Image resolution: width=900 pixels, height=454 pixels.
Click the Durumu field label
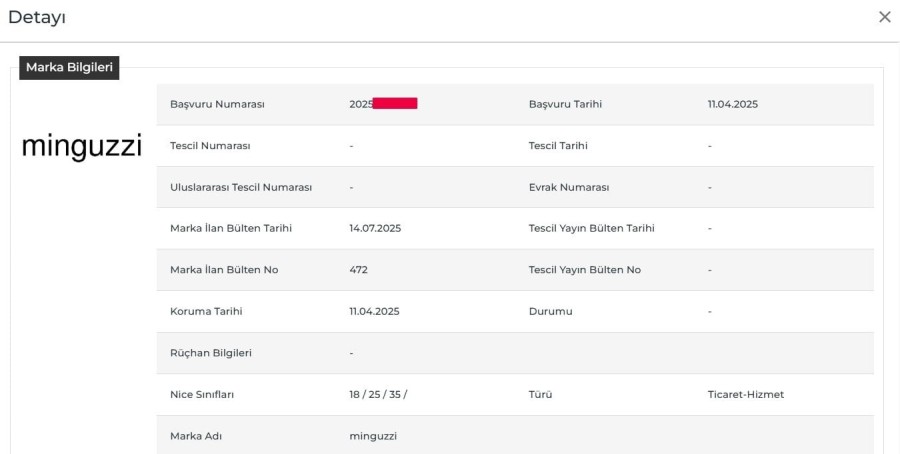(550, 311)
